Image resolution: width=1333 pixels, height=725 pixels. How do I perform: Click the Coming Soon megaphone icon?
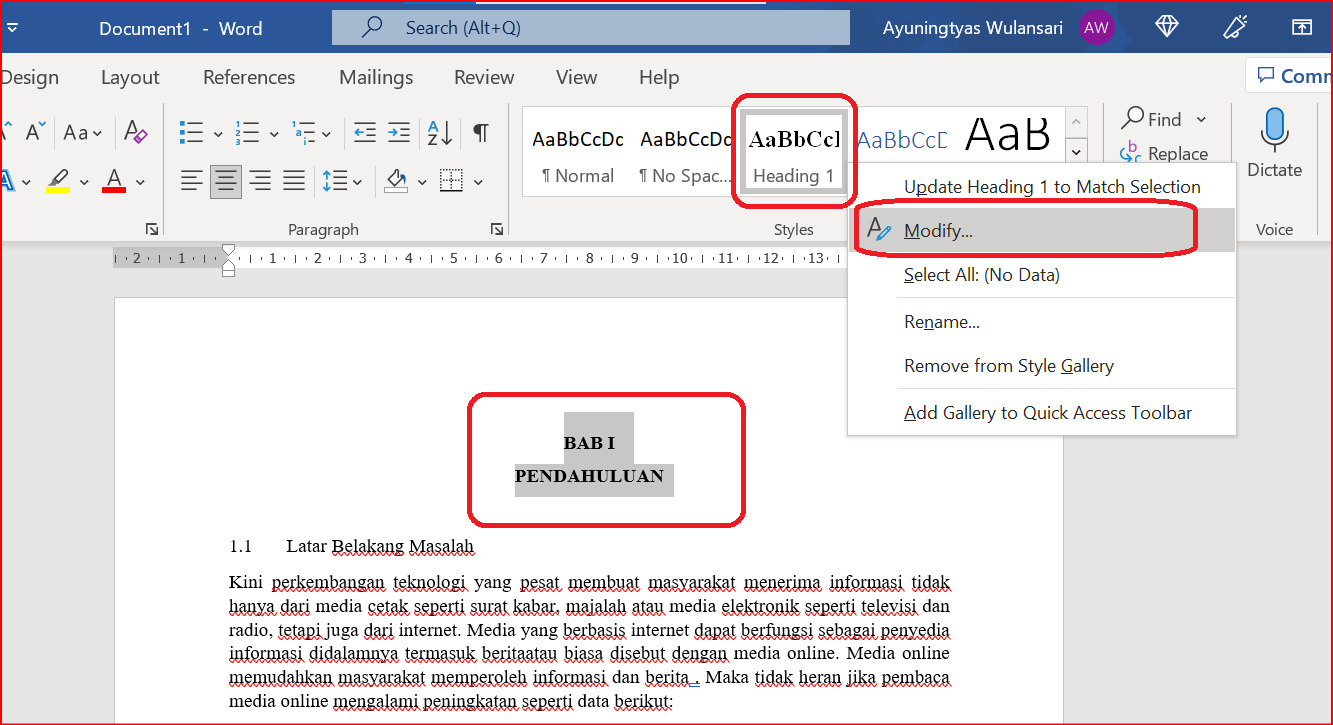pyautogui.click(x=1235, y=27)
